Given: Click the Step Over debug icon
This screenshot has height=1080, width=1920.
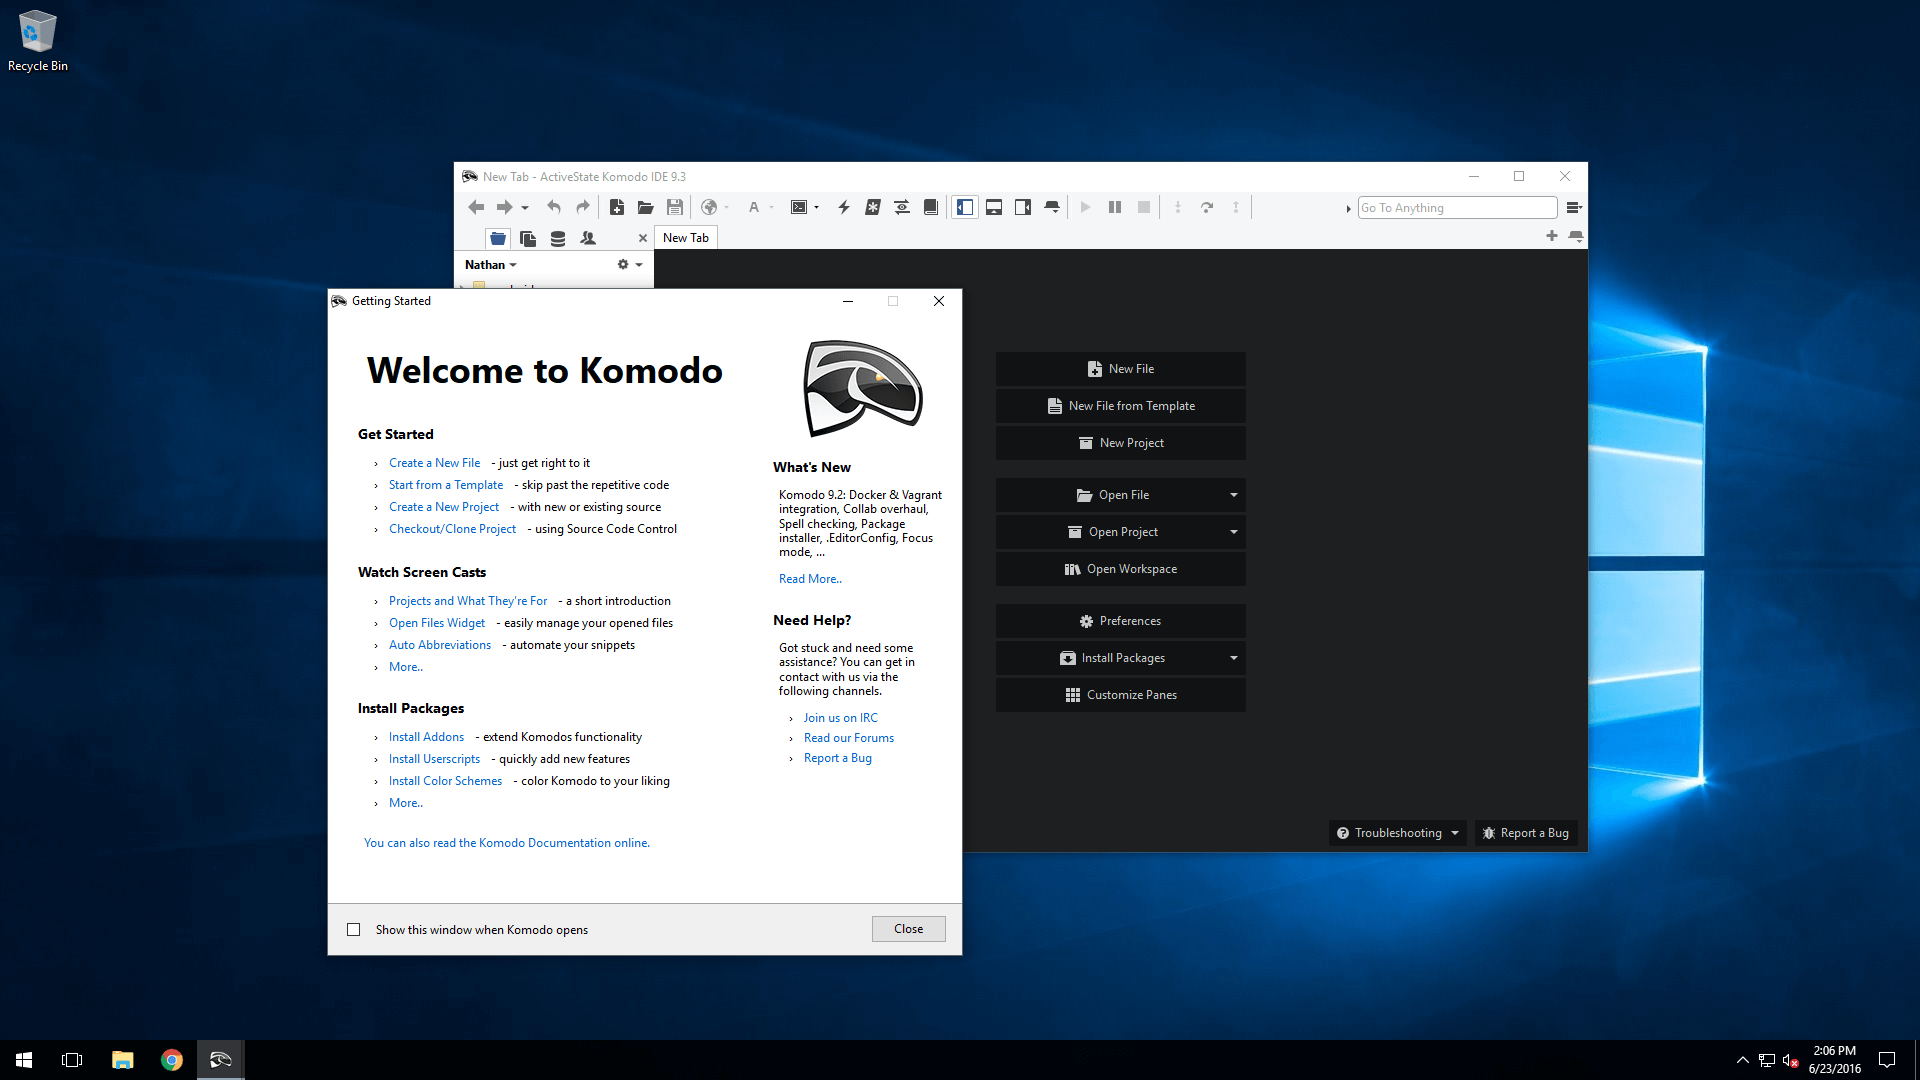Looking at the screenshot, I should [1207, 207].
